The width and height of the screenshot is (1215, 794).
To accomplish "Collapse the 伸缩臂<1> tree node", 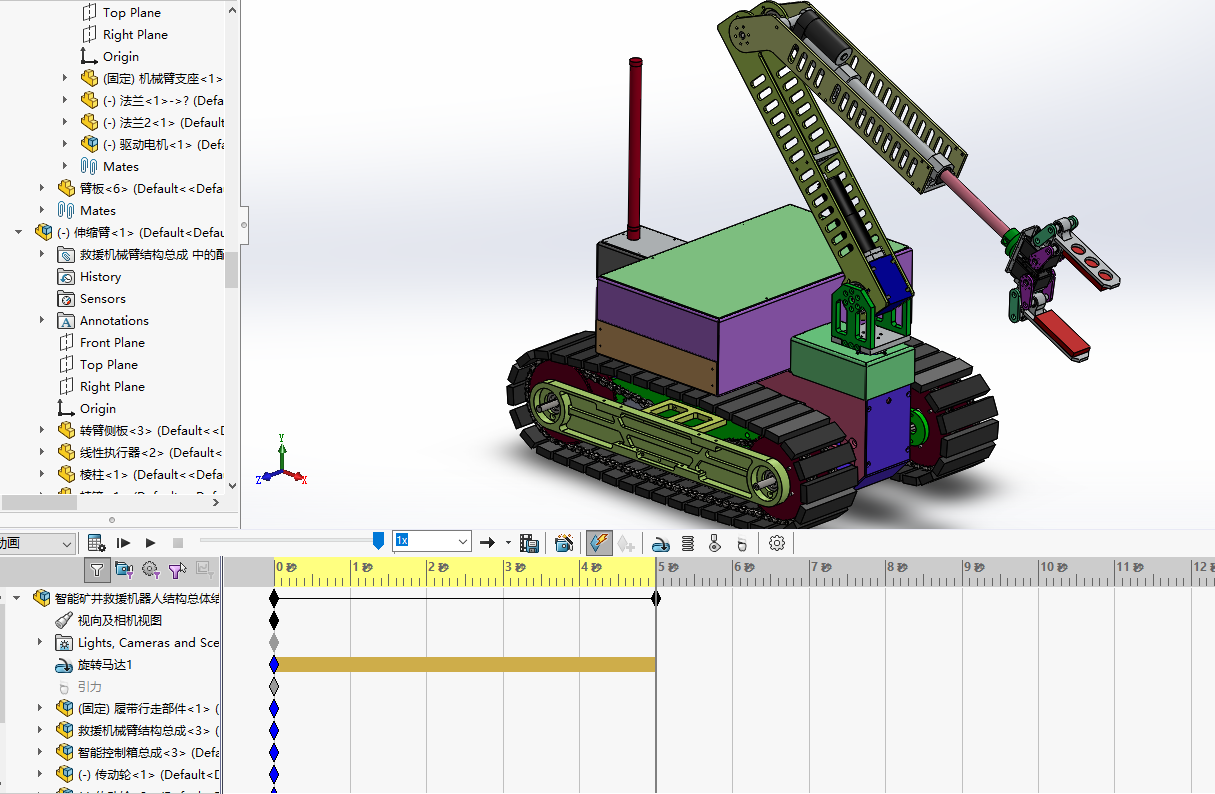I will click(x=19, y=232).
